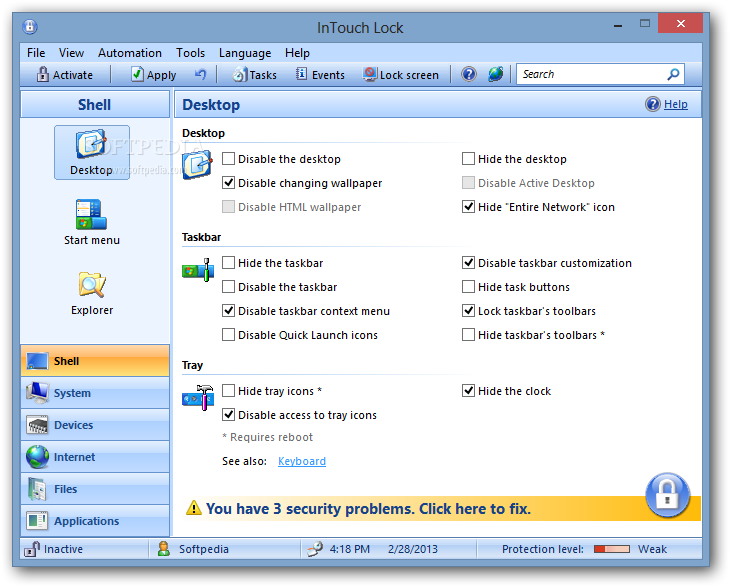Open the Automation menu

130,53
